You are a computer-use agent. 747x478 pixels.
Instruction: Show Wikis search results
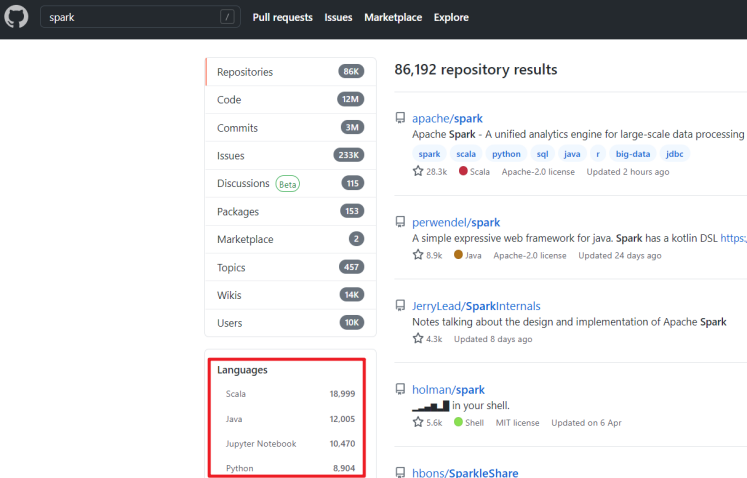tap(291, 295)
